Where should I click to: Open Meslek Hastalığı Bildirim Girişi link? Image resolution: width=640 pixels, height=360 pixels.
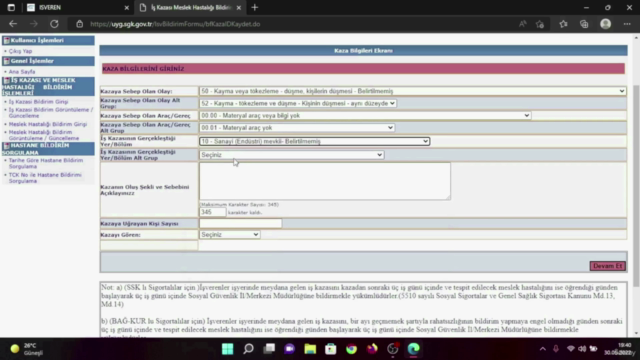click(48, 124)
